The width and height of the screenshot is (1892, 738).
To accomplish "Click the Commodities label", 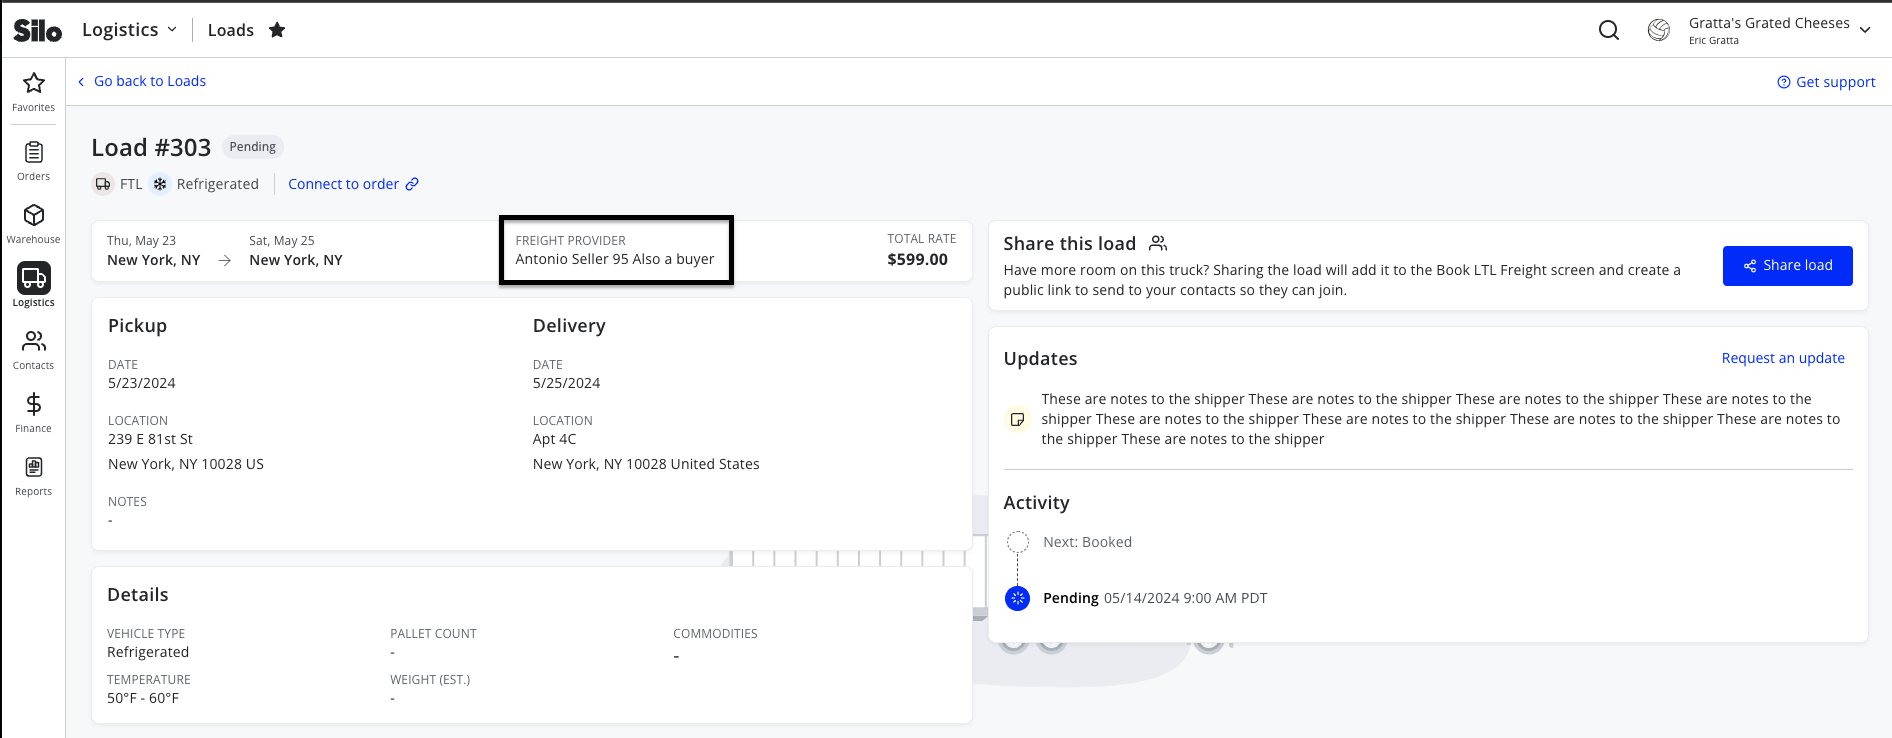I will (715, 634).
